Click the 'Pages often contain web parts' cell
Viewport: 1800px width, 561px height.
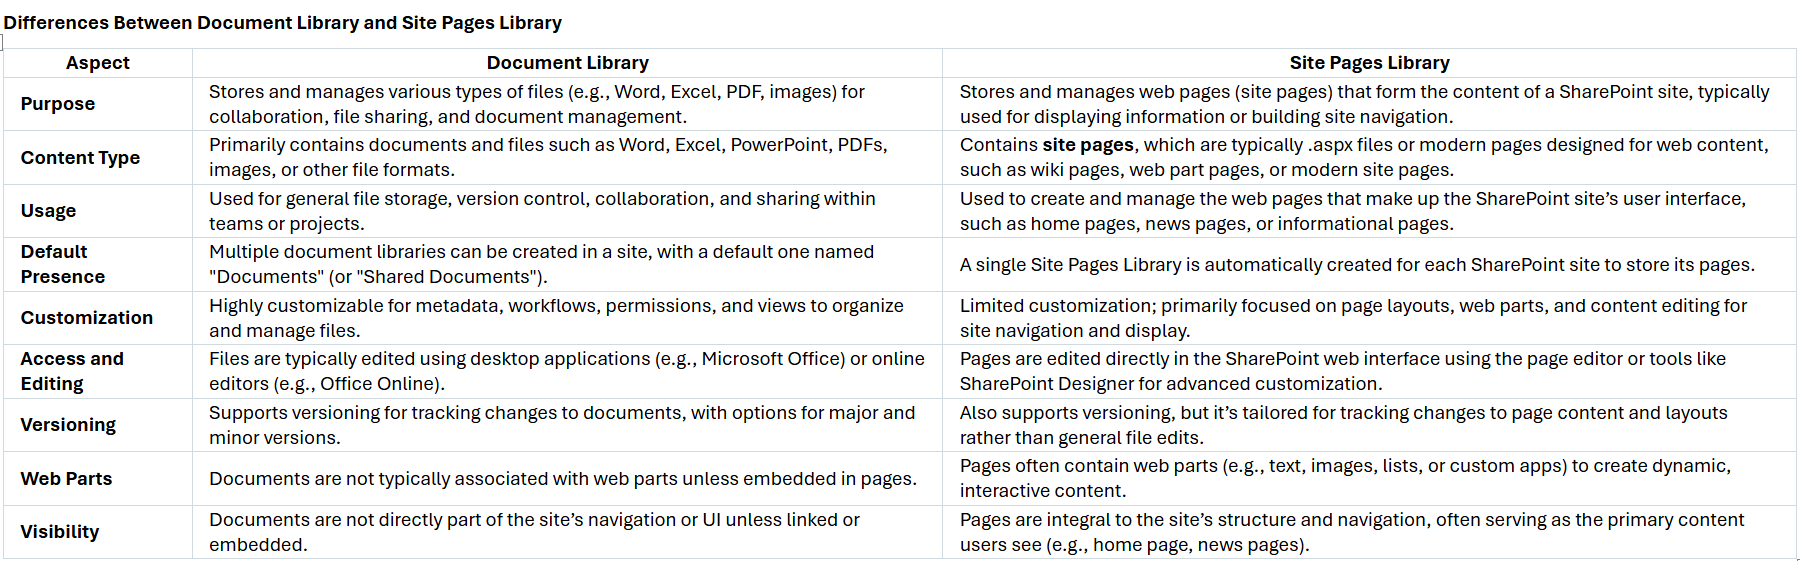tap(1345, 478)
